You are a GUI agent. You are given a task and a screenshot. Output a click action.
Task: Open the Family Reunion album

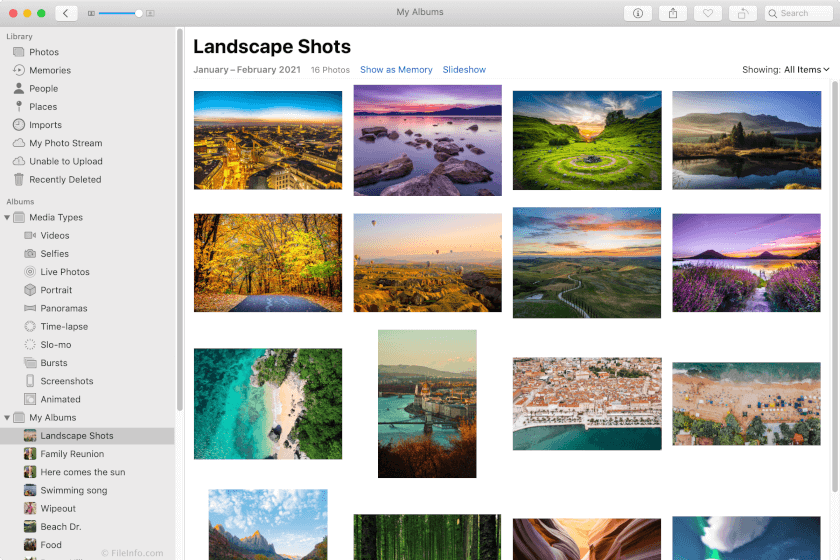[87, 454]
